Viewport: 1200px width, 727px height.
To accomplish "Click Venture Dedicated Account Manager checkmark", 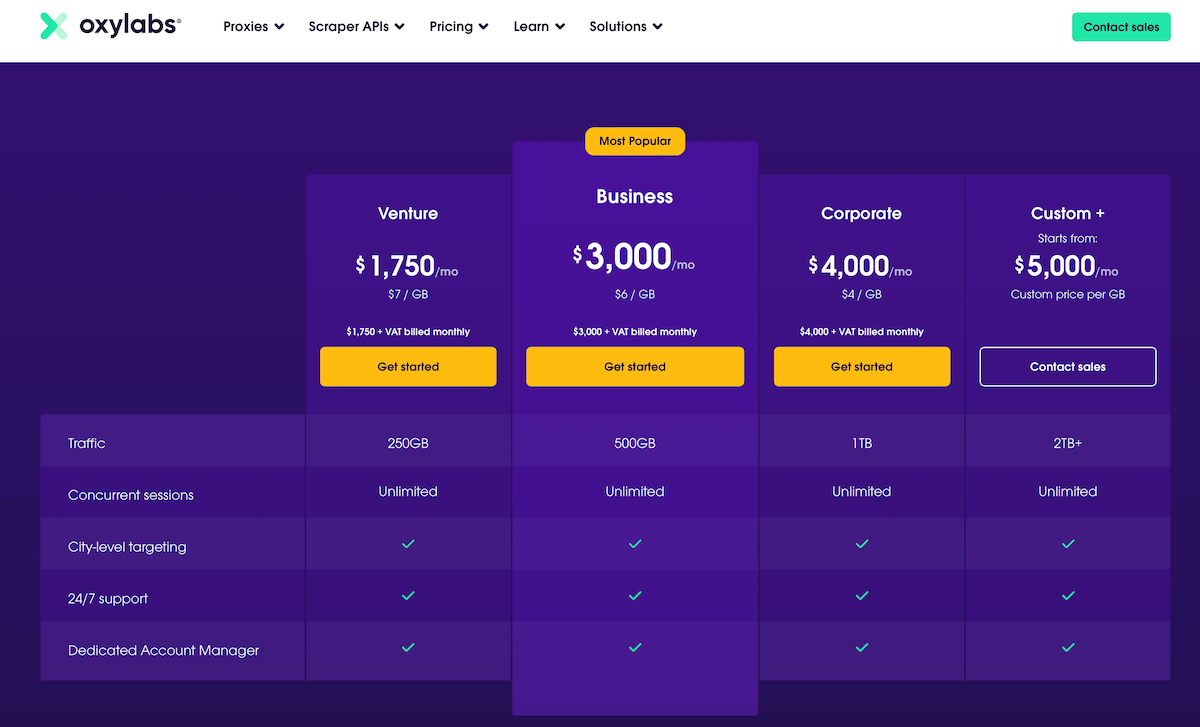I will point(408,647).
